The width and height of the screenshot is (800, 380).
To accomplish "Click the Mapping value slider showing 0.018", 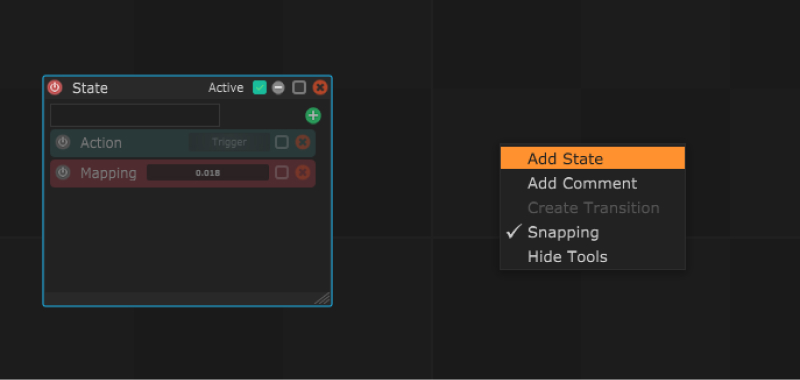I will point(208,172).
